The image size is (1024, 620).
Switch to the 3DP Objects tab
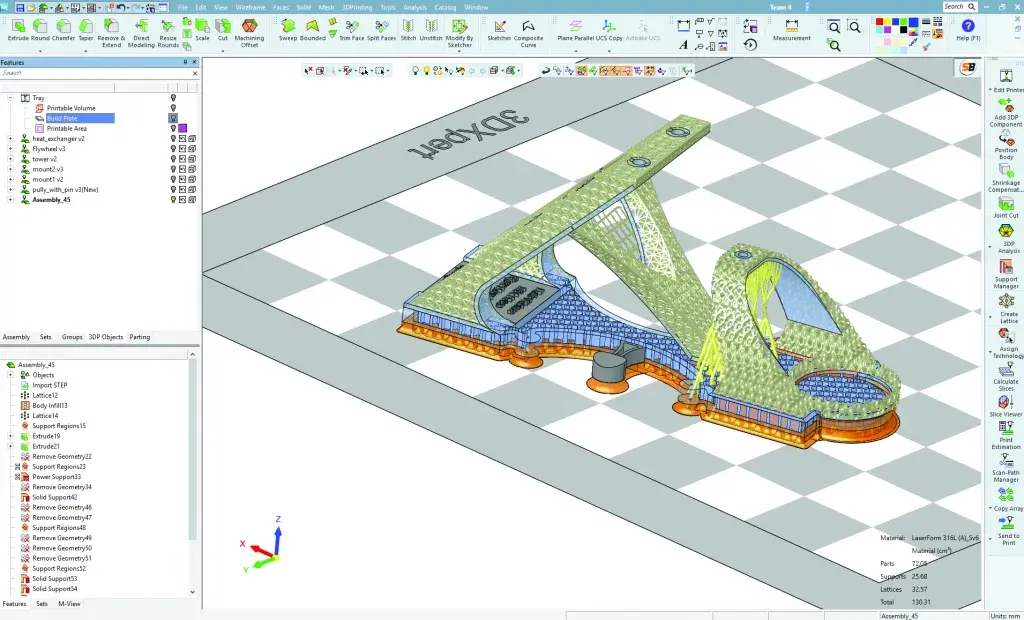tap(105, 337)
